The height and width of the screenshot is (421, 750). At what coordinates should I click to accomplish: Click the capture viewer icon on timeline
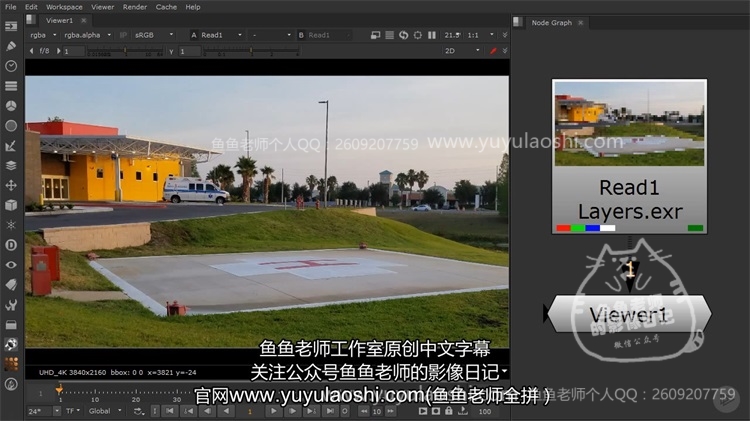pyautogui.click(x=436, y=411)
